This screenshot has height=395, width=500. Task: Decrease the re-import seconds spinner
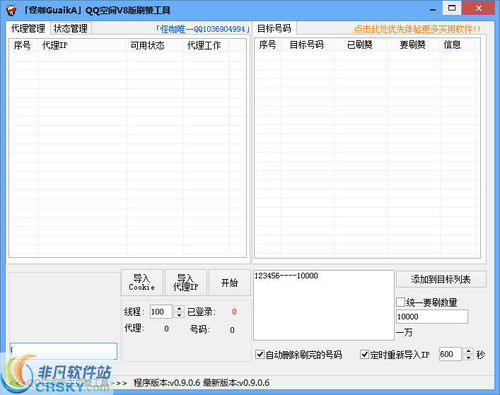tap(469, 357)
